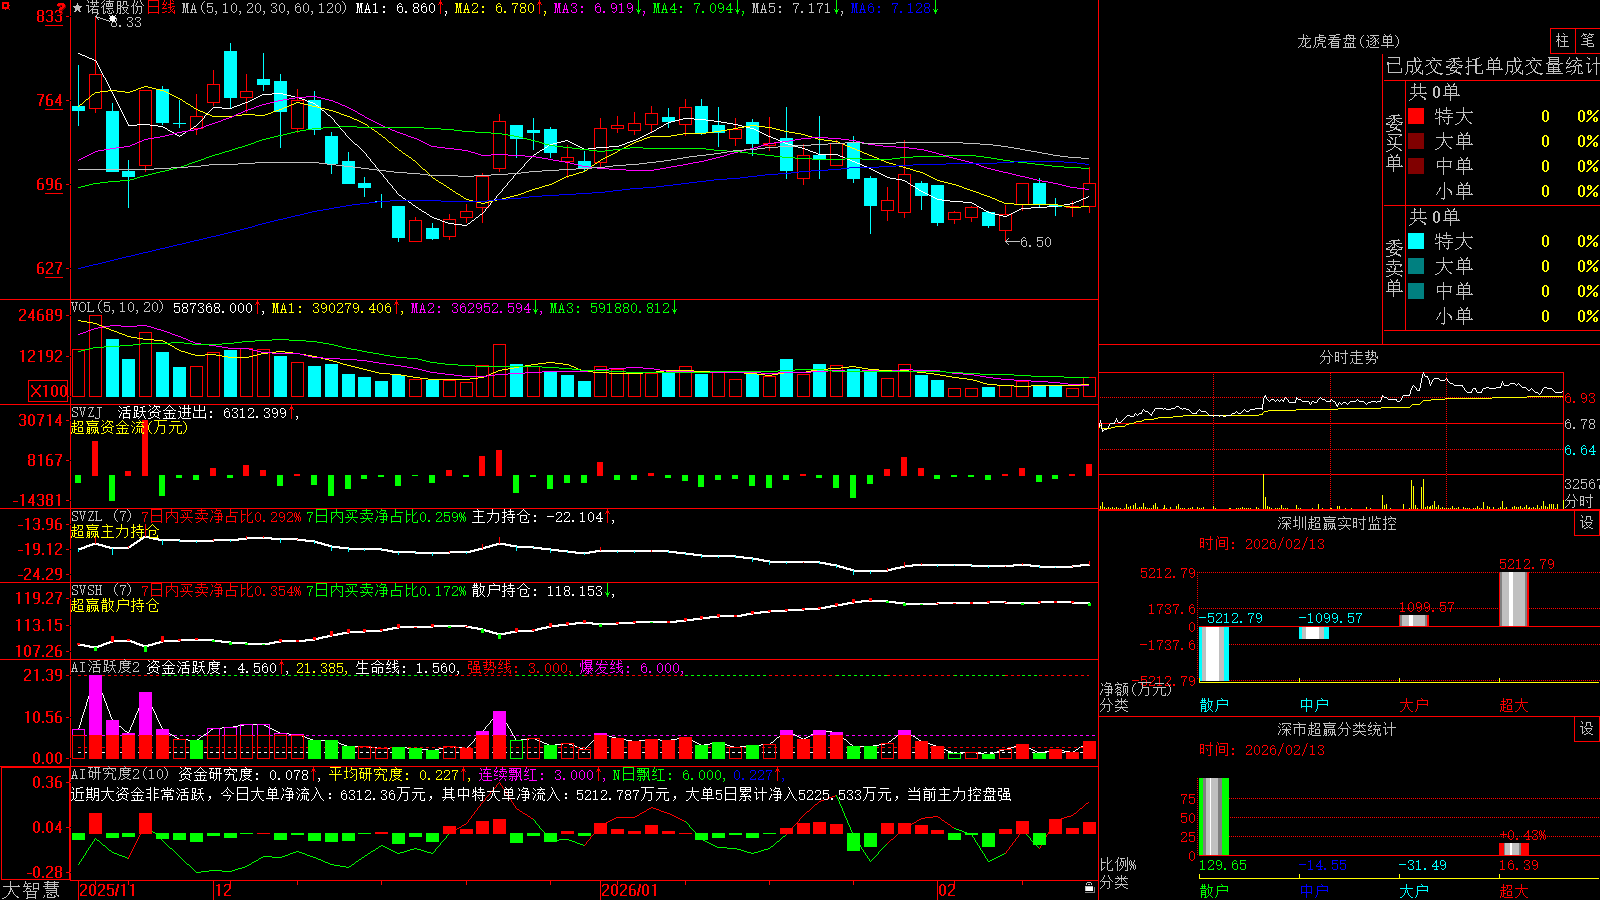
Task: Click the 龙虎看盘(逐单) panel title
Action: pos(1348,41)
